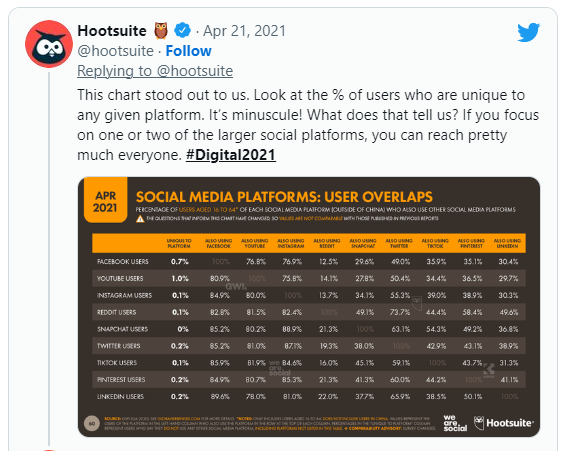Open the Social Media Platforms chart image
Screen dimensions: 573x451
(x=309, y=307)
